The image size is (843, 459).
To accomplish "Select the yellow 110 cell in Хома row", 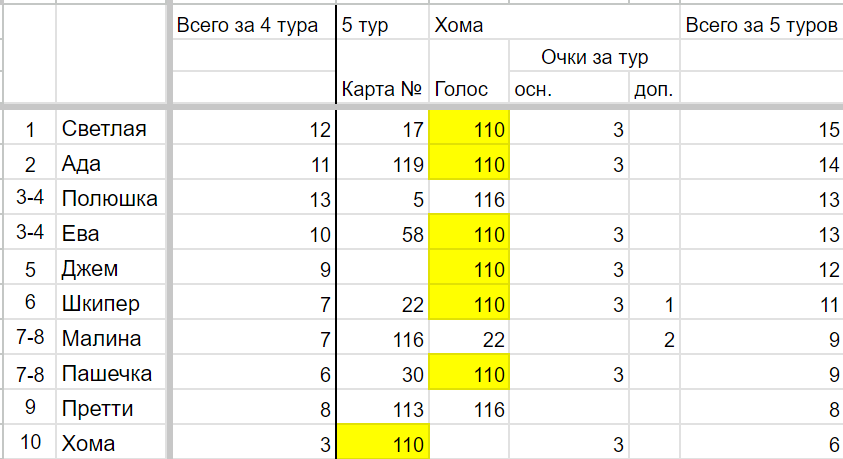I will pos(383,443).
